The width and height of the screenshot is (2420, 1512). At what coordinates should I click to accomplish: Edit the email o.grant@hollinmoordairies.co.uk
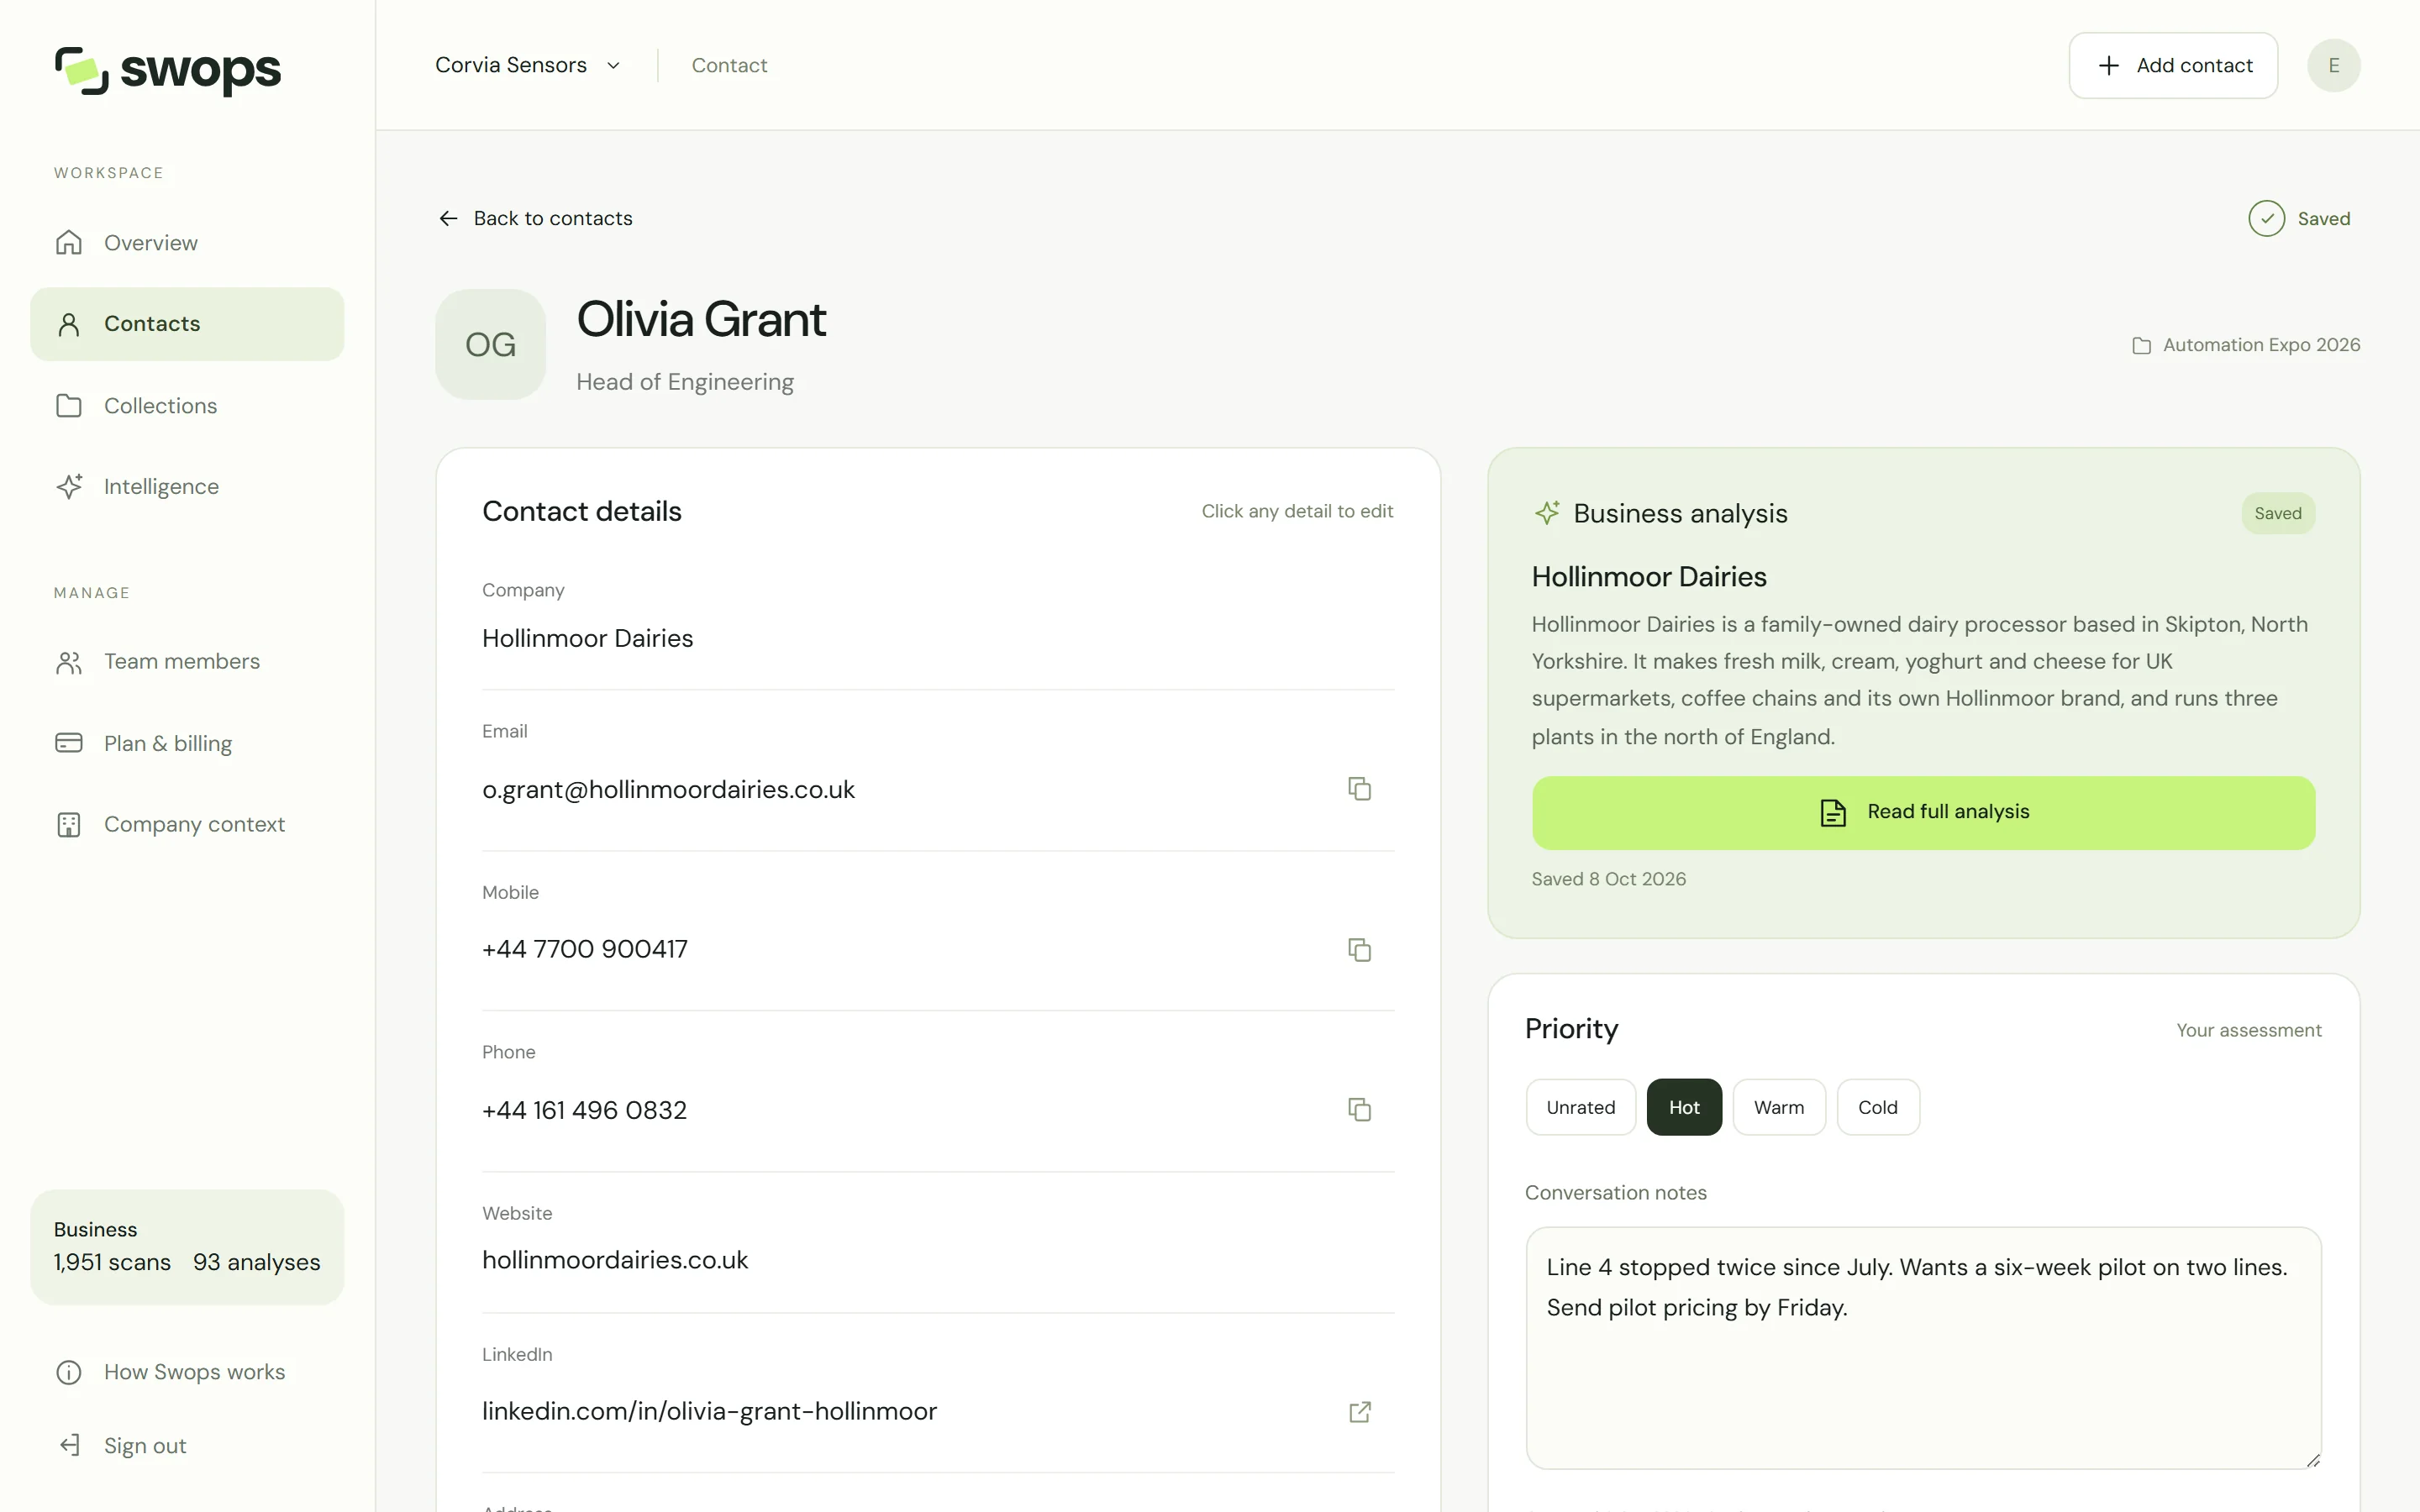point(668,789)
